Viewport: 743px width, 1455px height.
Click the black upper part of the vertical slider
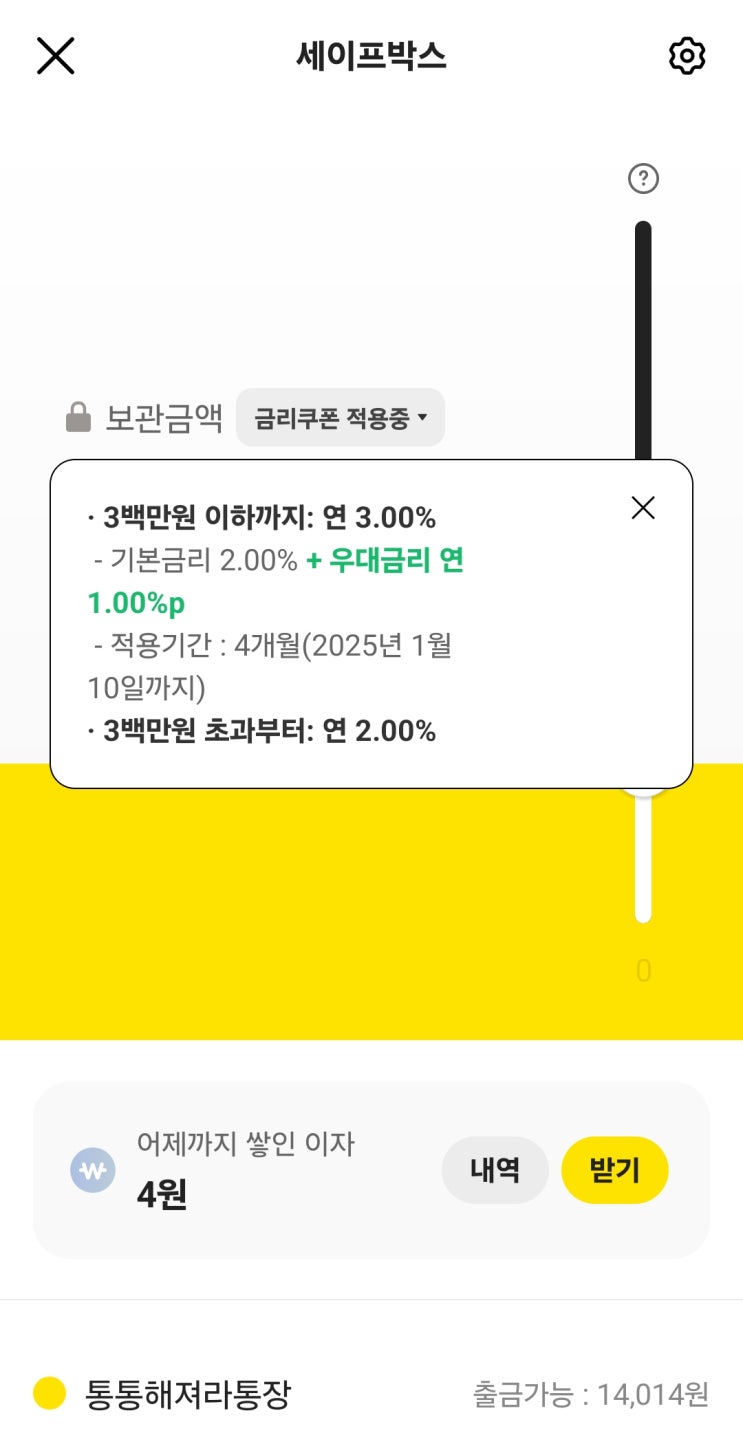643,340
